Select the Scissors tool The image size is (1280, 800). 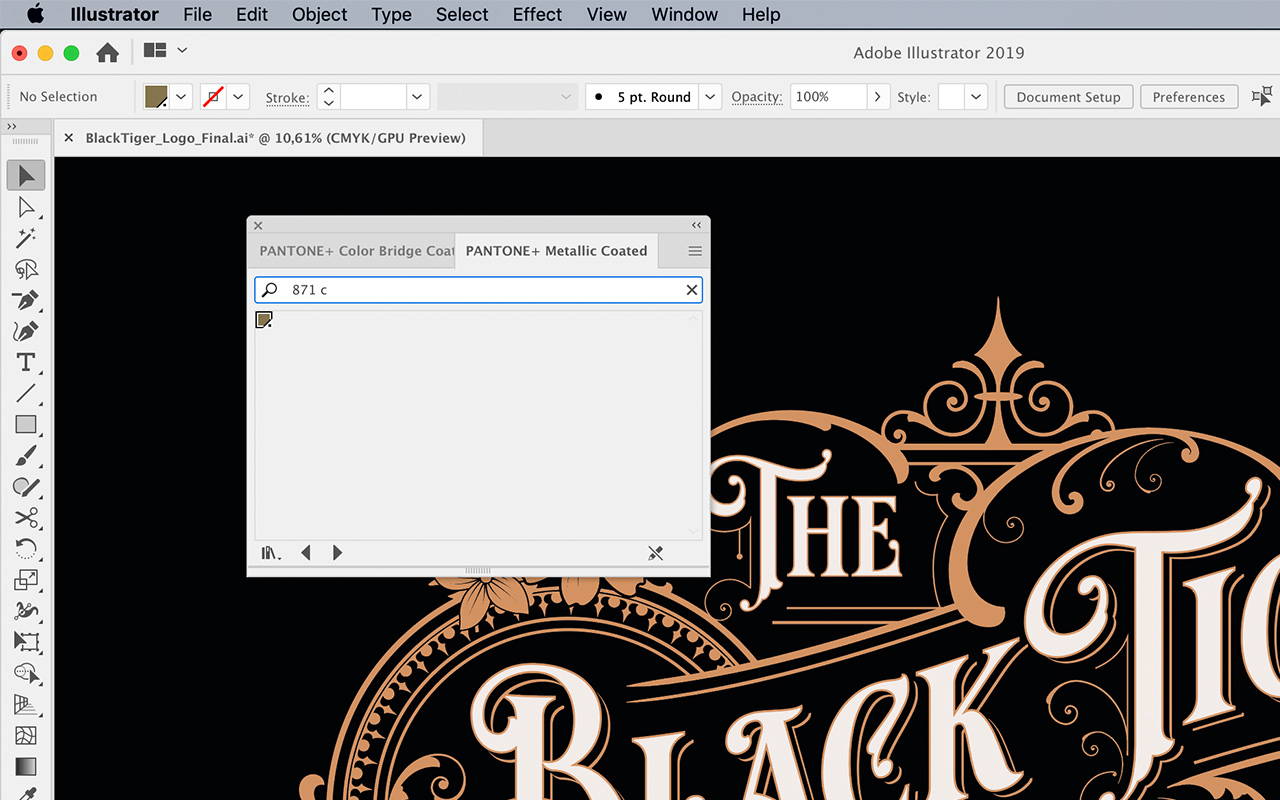pos(26,518)
